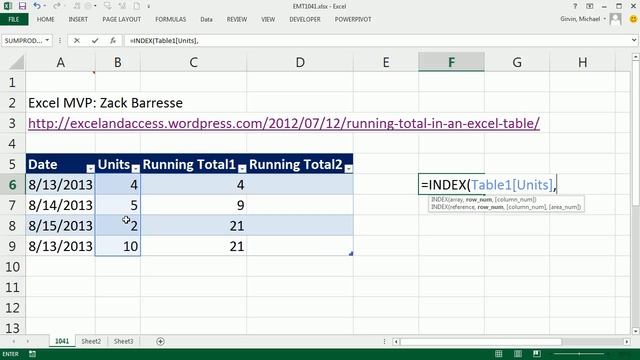Select row 10 header
This screenshot has height=360, width=640.
click(x=13, y=267)
